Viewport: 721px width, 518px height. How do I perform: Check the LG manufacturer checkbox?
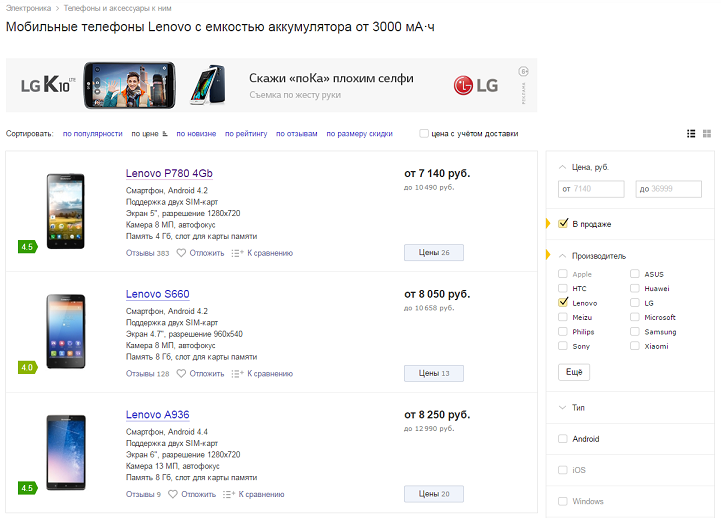[635, 302]
